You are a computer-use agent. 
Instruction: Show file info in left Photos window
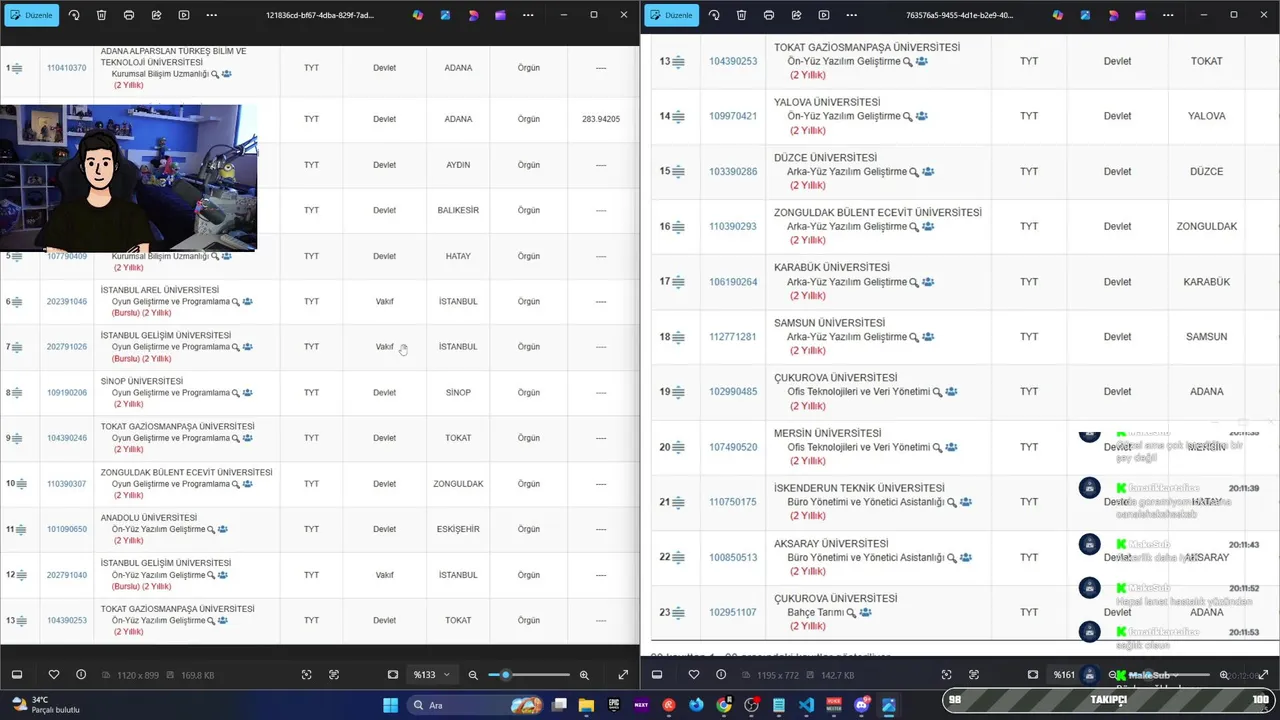(x=81, y=675)
